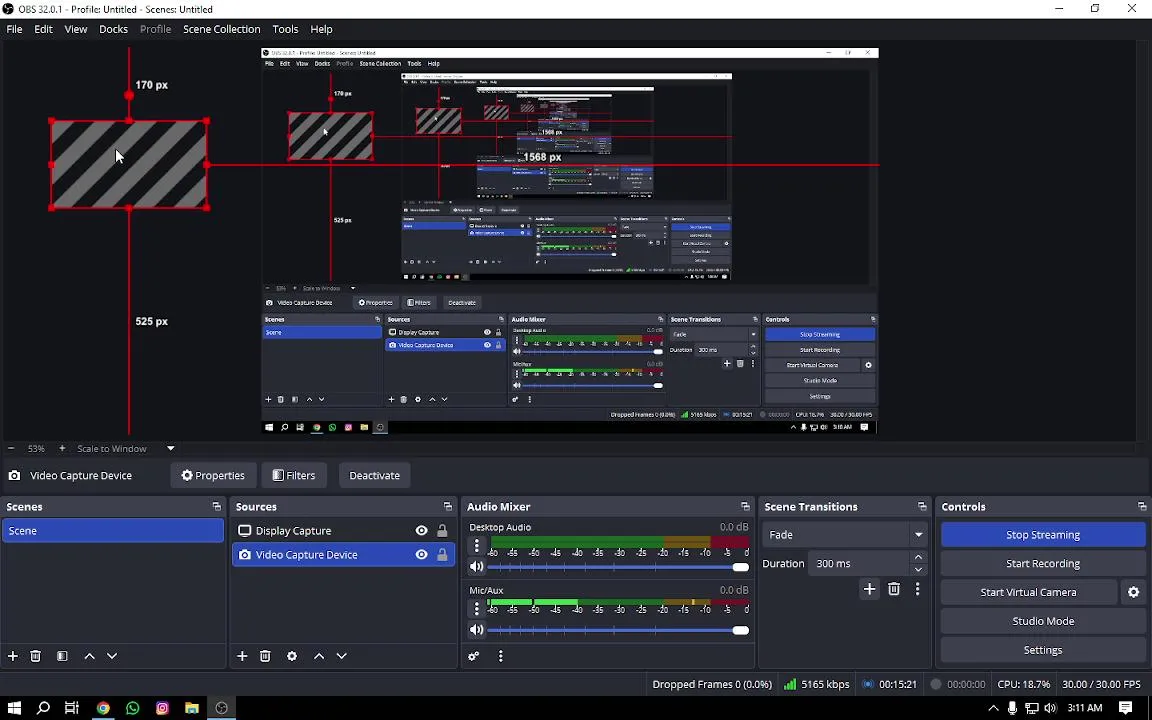
Task: Open File Explorer from the taskbar
Action: click(191, 708)
